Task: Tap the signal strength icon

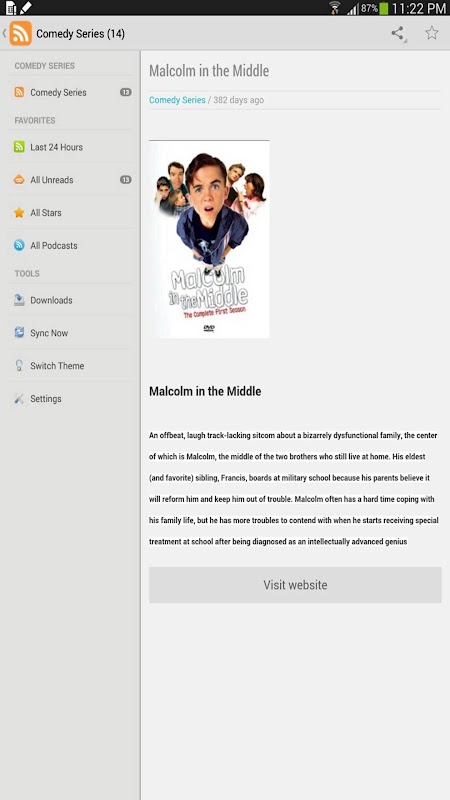Action: click(x=353, y=9)
